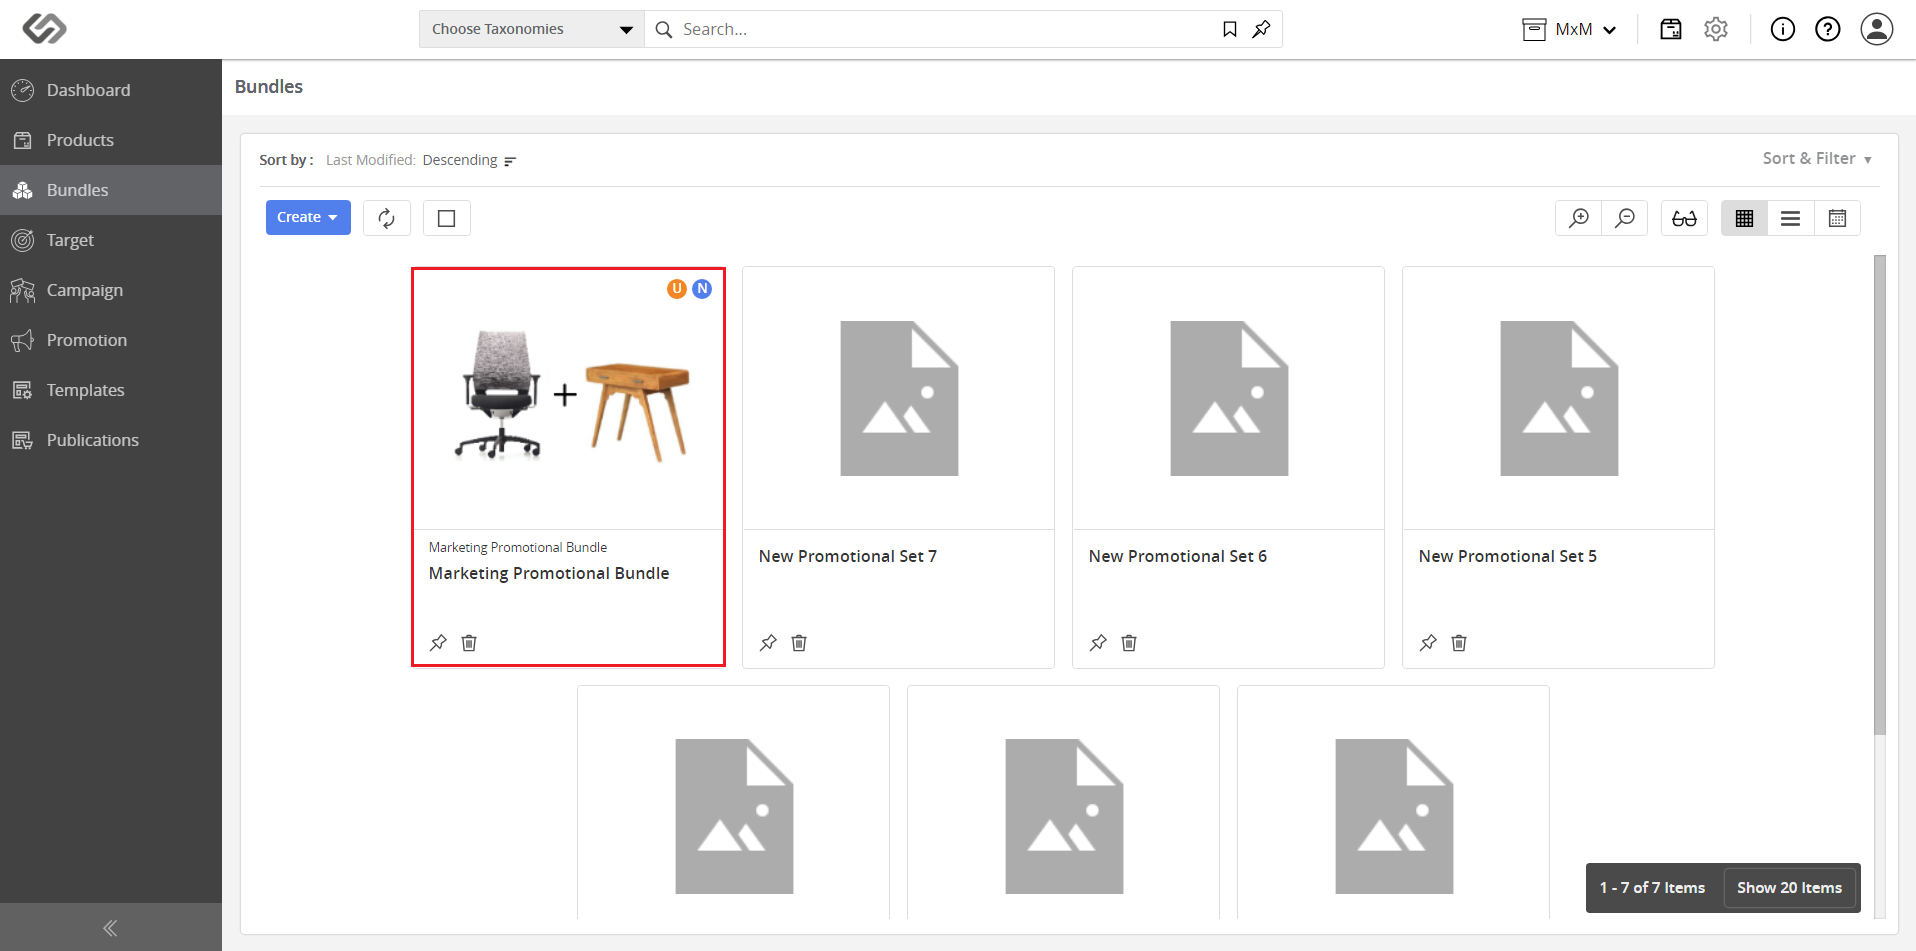Click the zoom out magnifier icon
Image resolution: width=1916 pixels, height=951 pixels.
1625,218
